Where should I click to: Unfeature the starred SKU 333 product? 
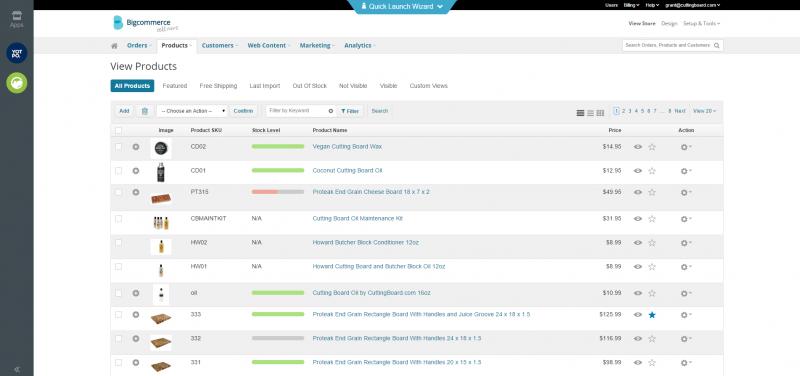652,315
